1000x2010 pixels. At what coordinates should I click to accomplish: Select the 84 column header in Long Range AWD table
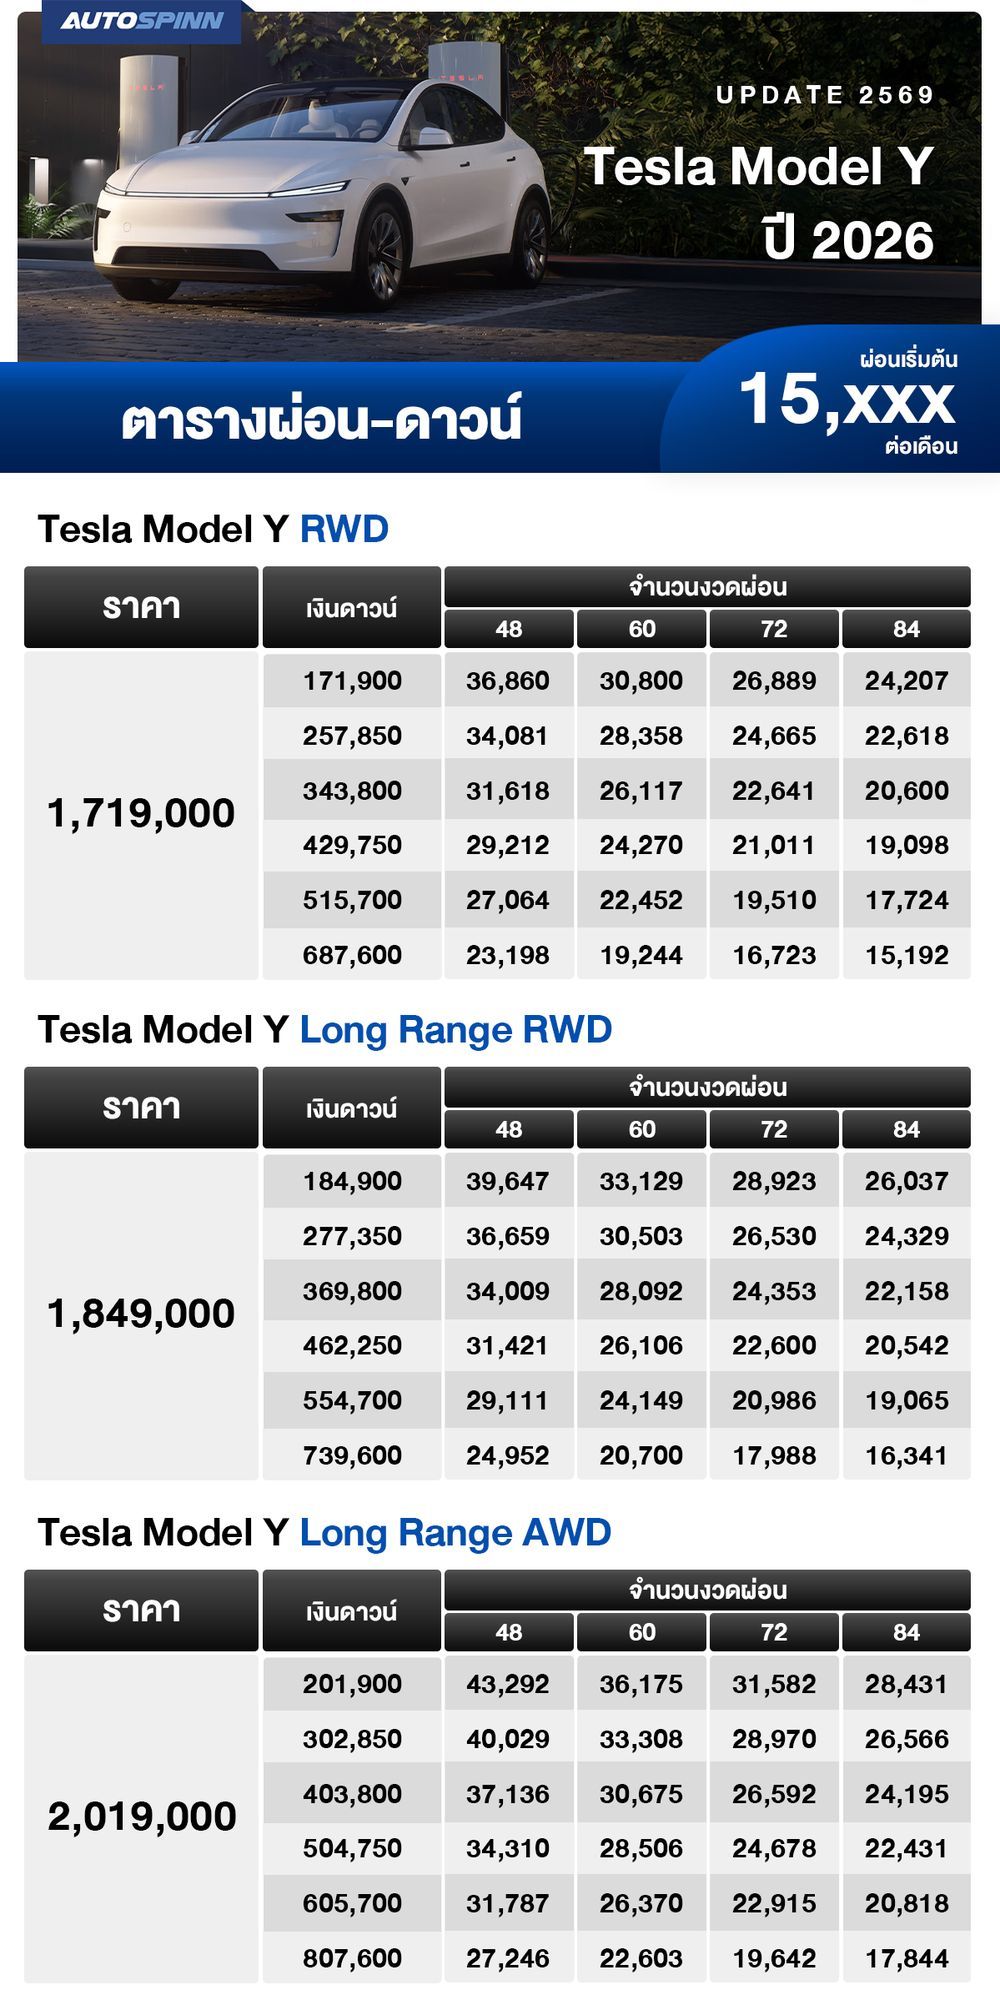pyautogui.click(x=906, y=1632)
